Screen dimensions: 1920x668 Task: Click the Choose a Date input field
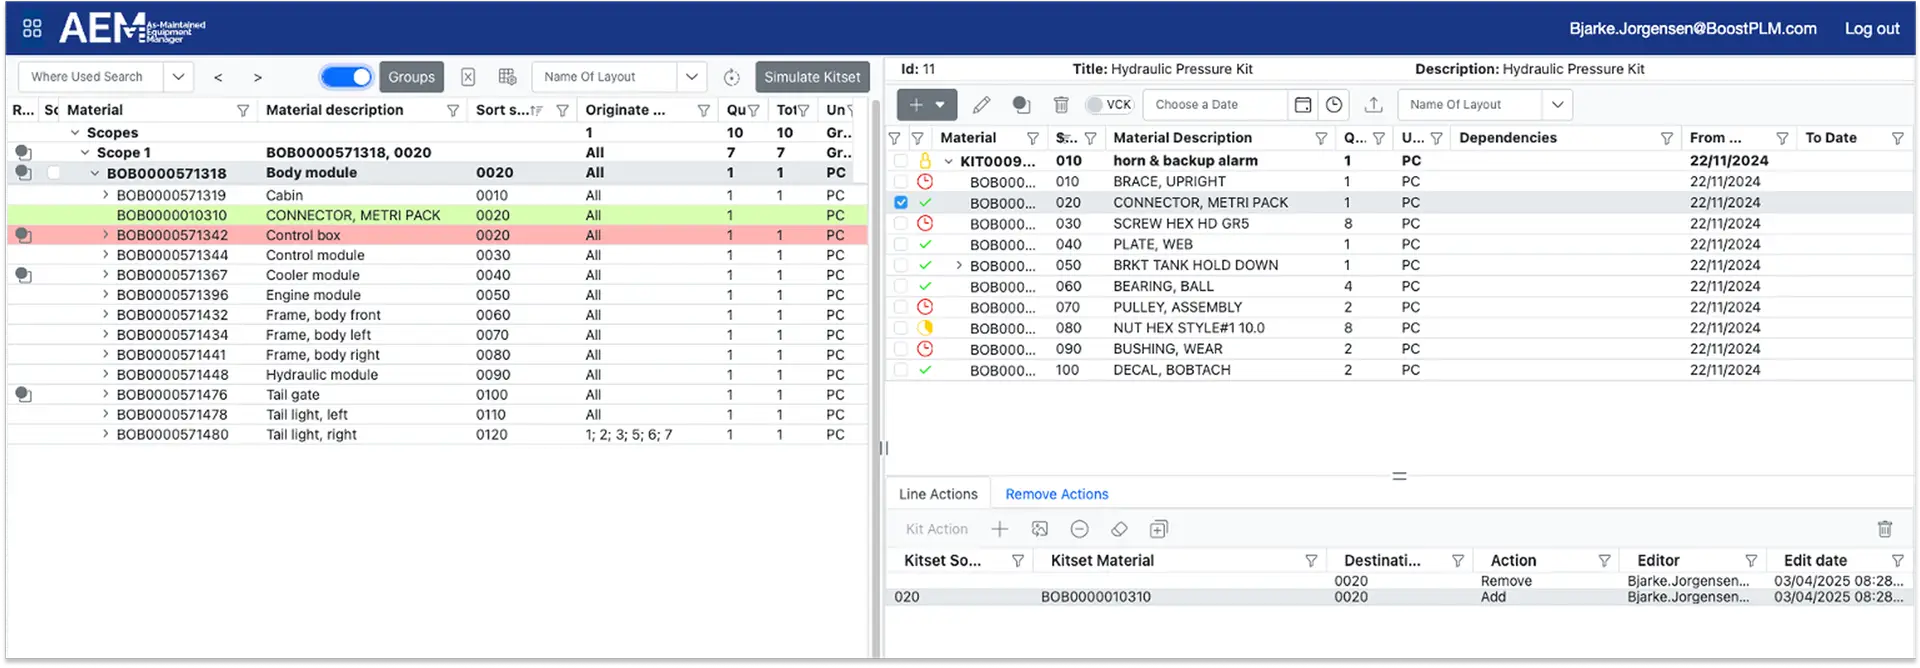pyautogui.click(x=1218, y=105)
